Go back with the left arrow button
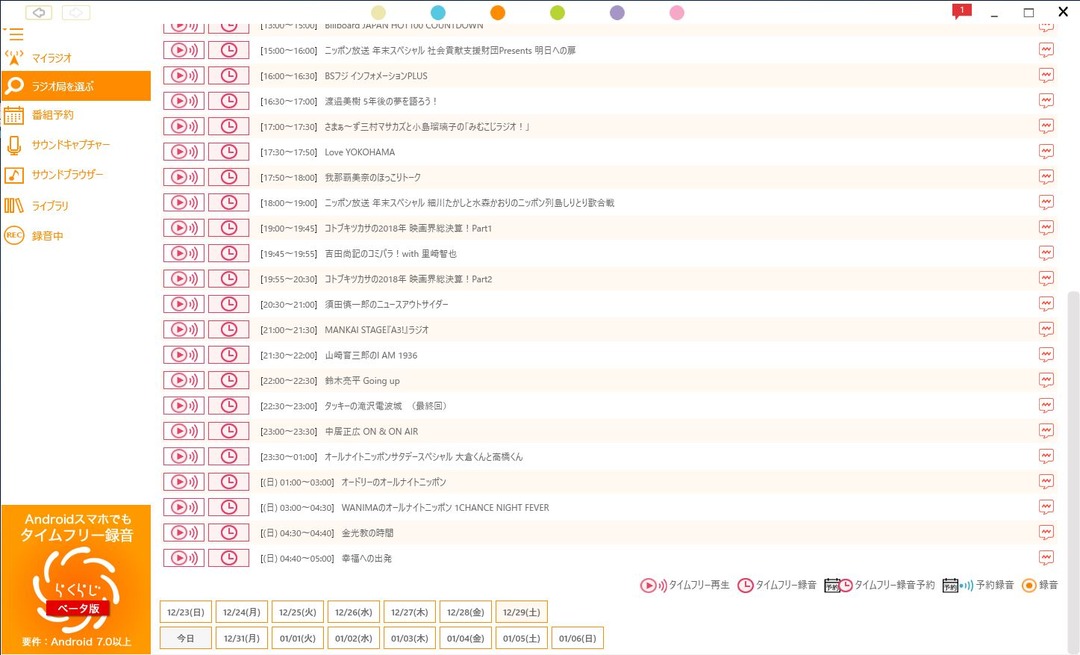 [39, 12]
